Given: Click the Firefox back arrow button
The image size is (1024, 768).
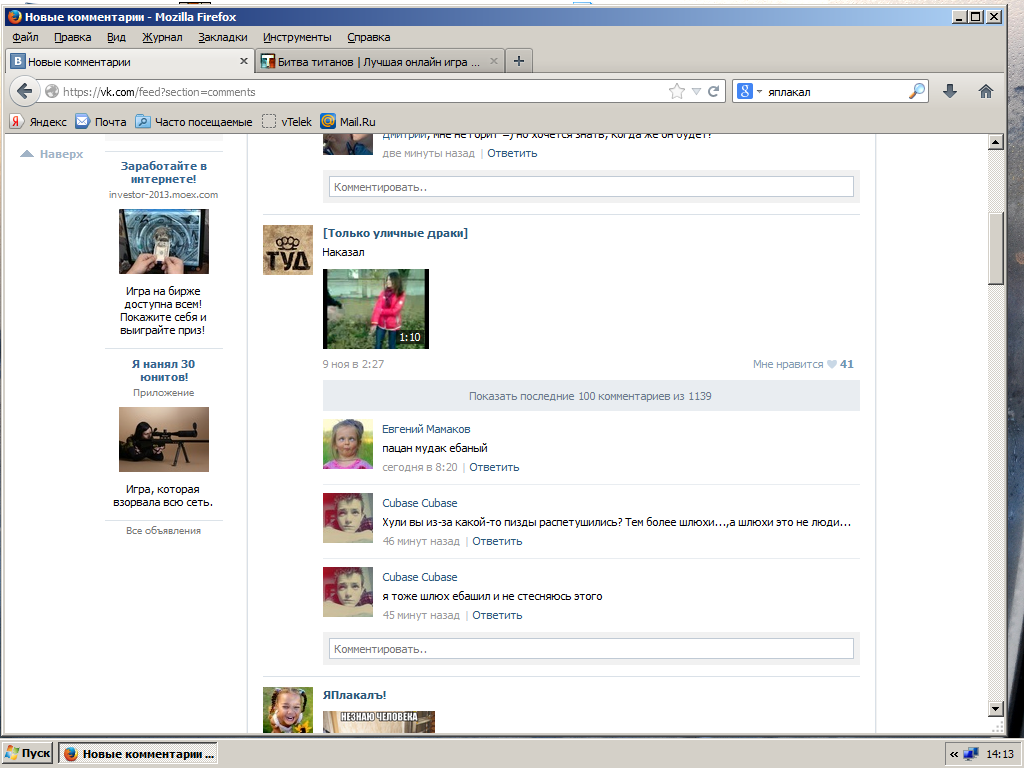Looking at the screenshot, I should coord(25,91).
